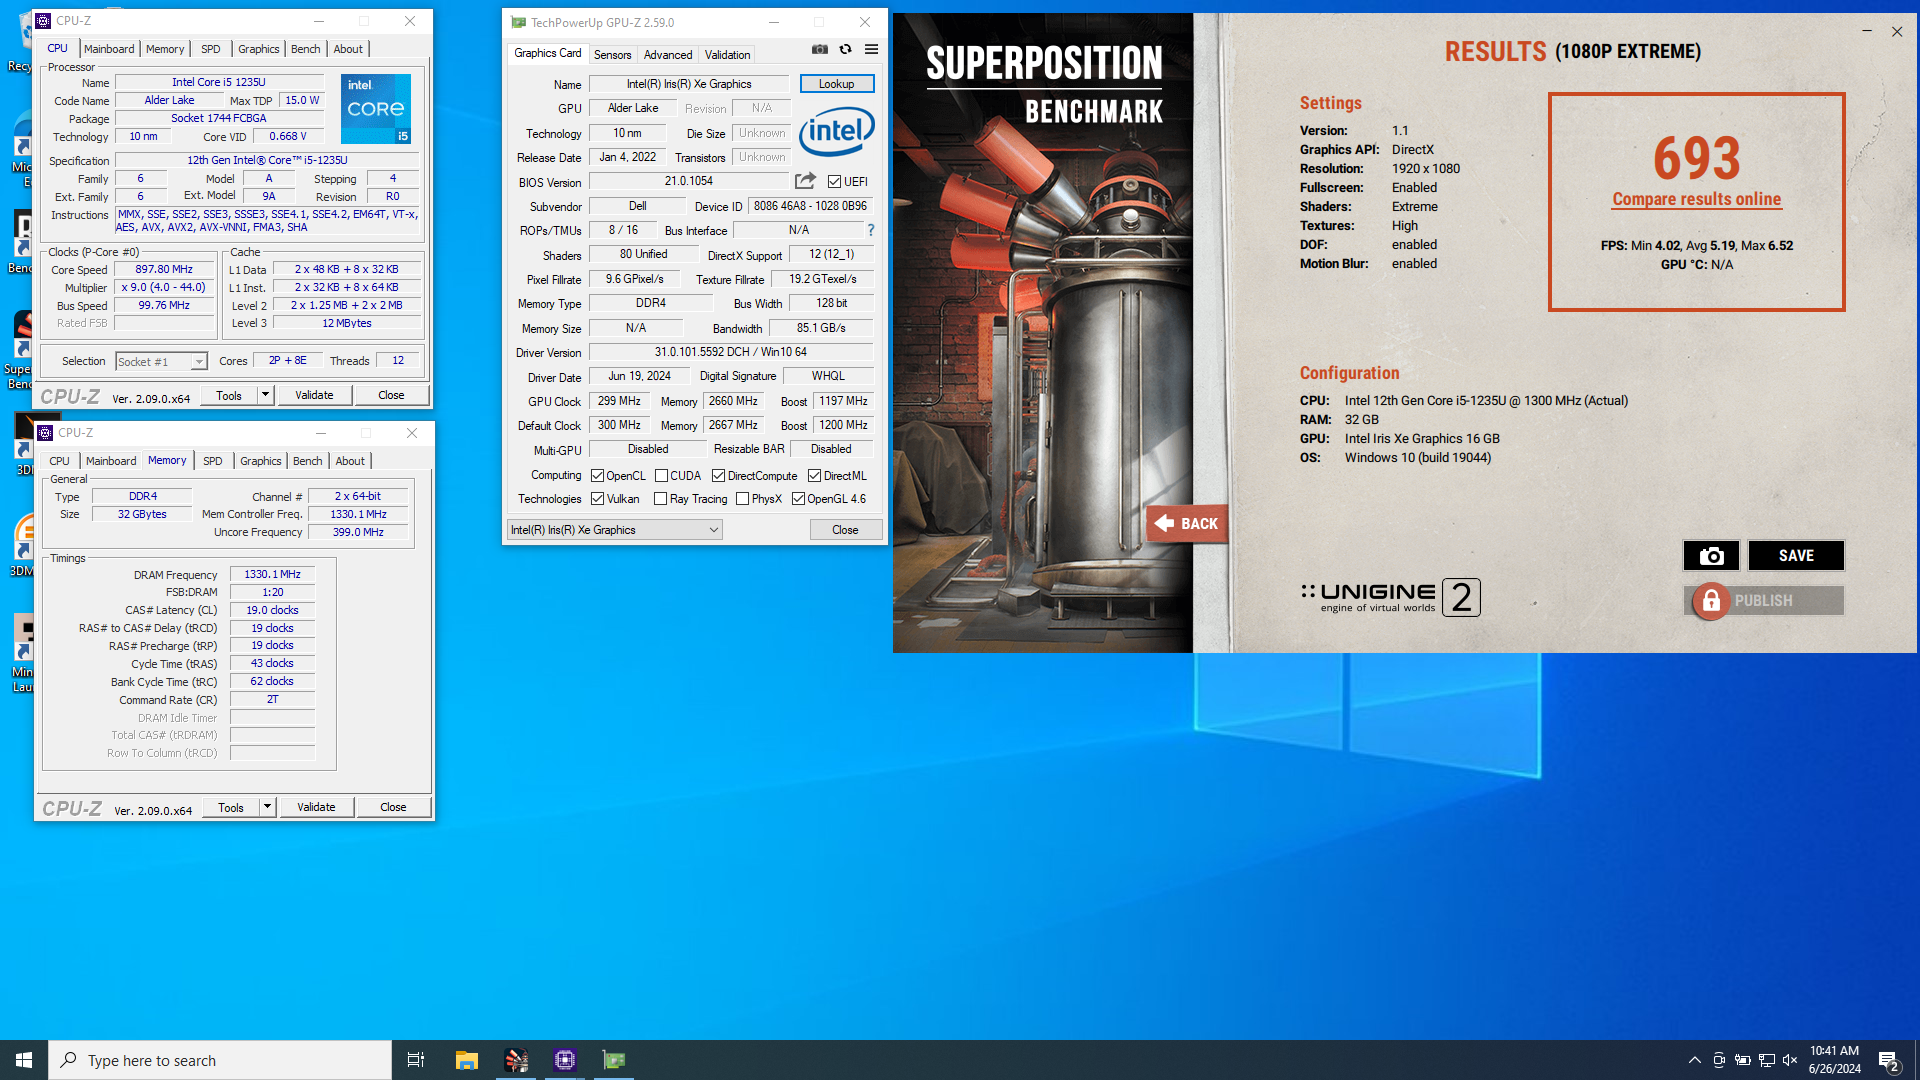Click GPU Name field Intel Iris Xe

coord(689,84)
